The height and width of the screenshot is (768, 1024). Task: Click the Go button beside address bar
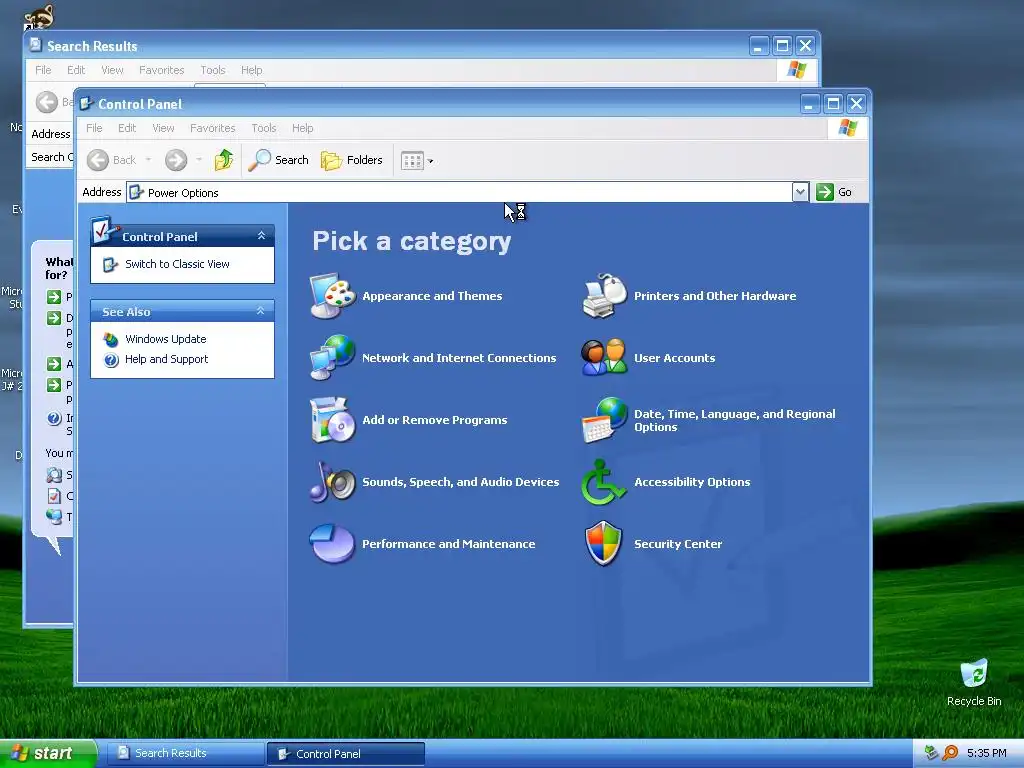(835, 192)
